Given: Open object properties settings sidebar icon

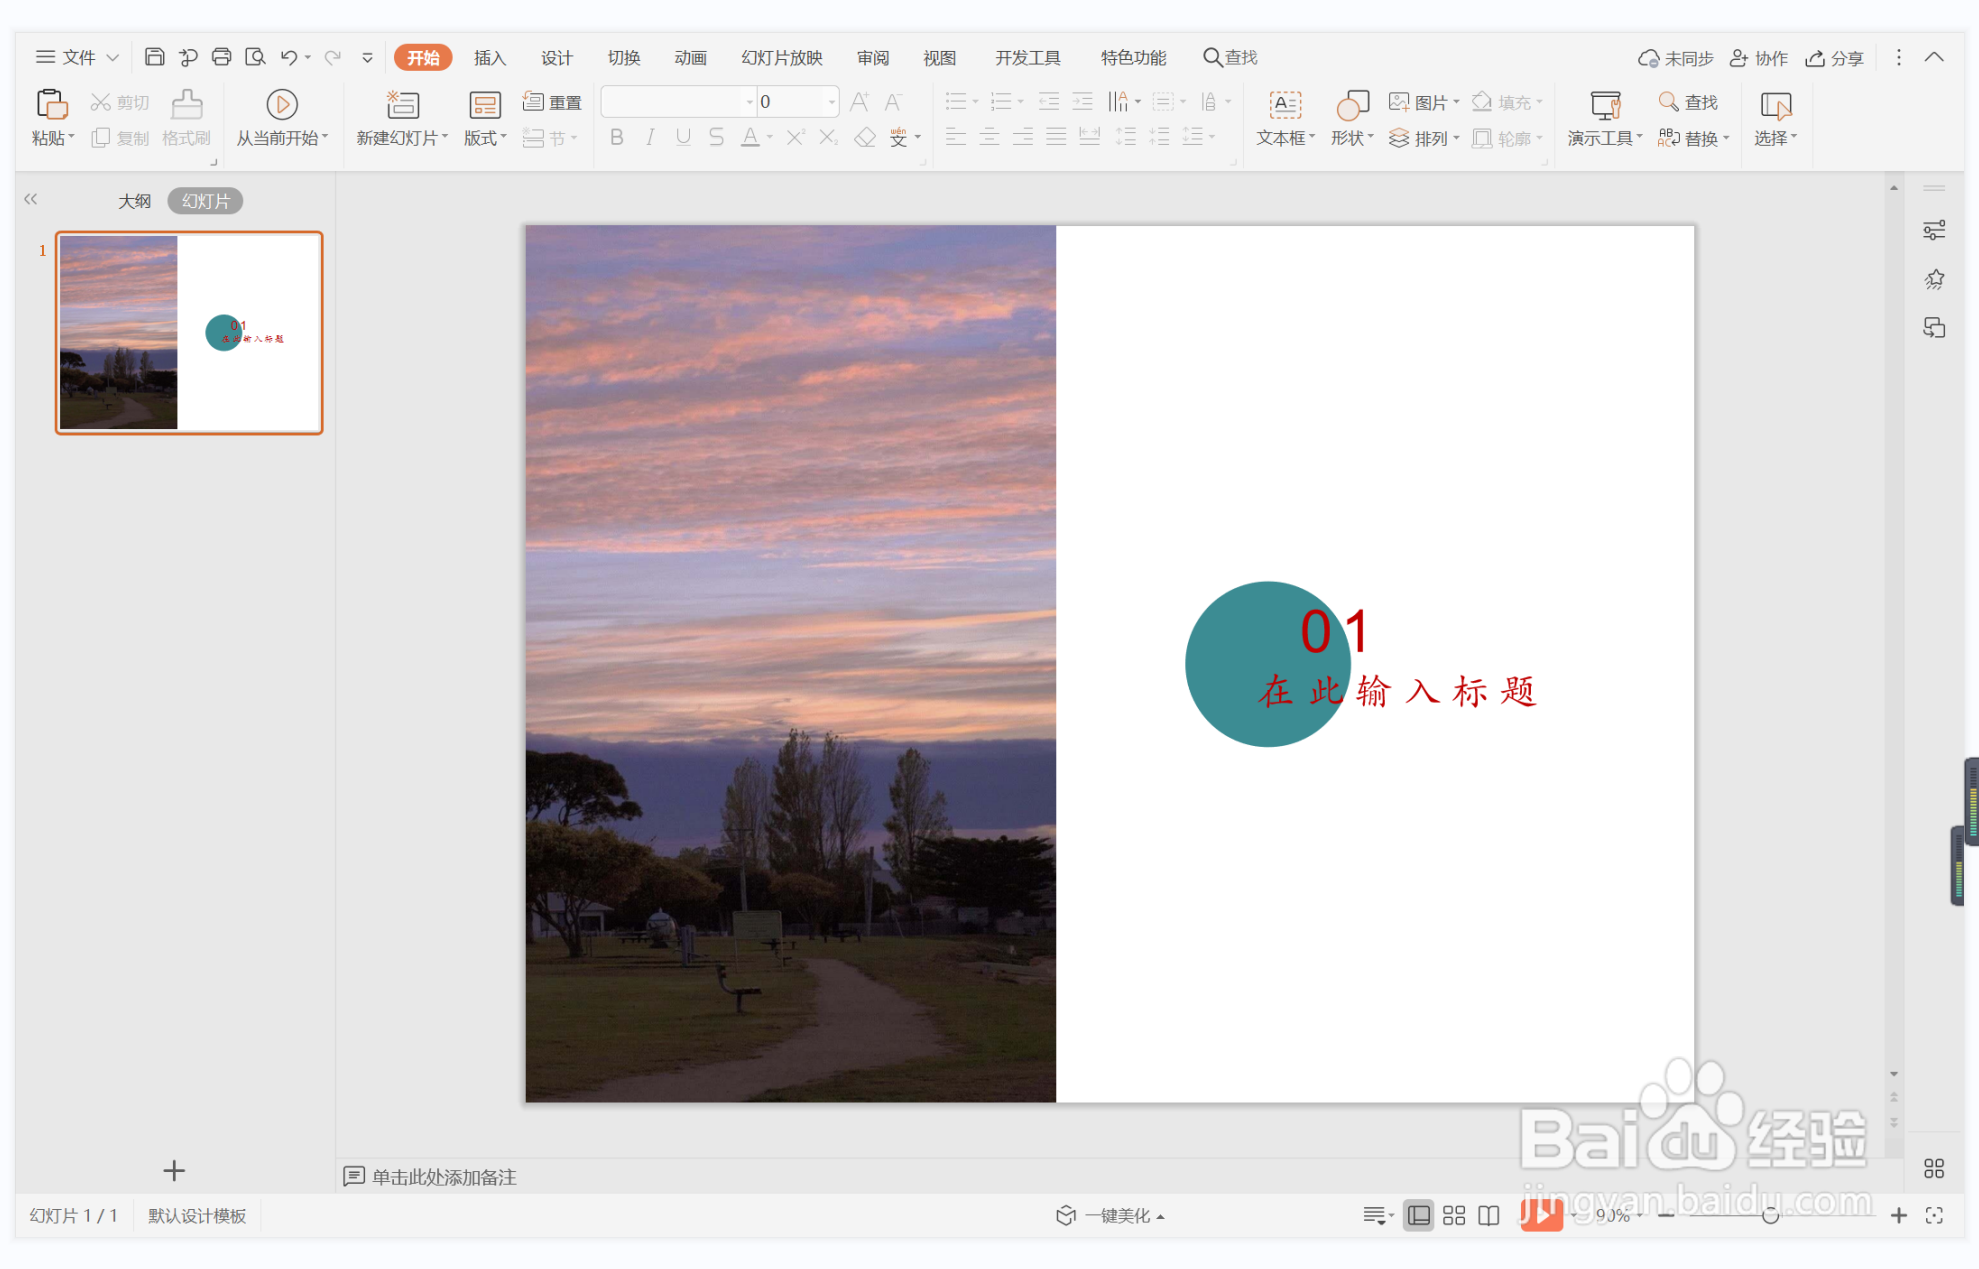Looking at the screenshot, I should coord(1934,231).
